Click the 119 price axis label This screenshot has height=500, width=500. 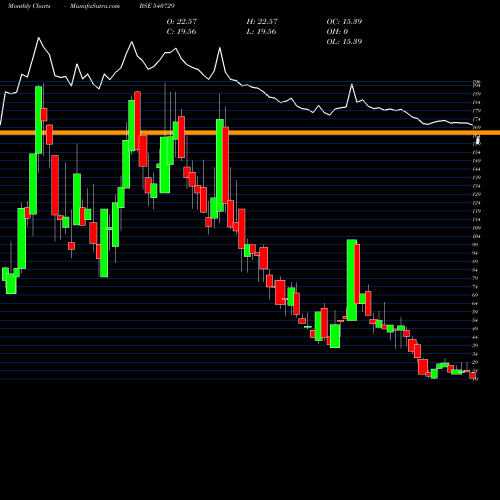click(x=477, y=211)
